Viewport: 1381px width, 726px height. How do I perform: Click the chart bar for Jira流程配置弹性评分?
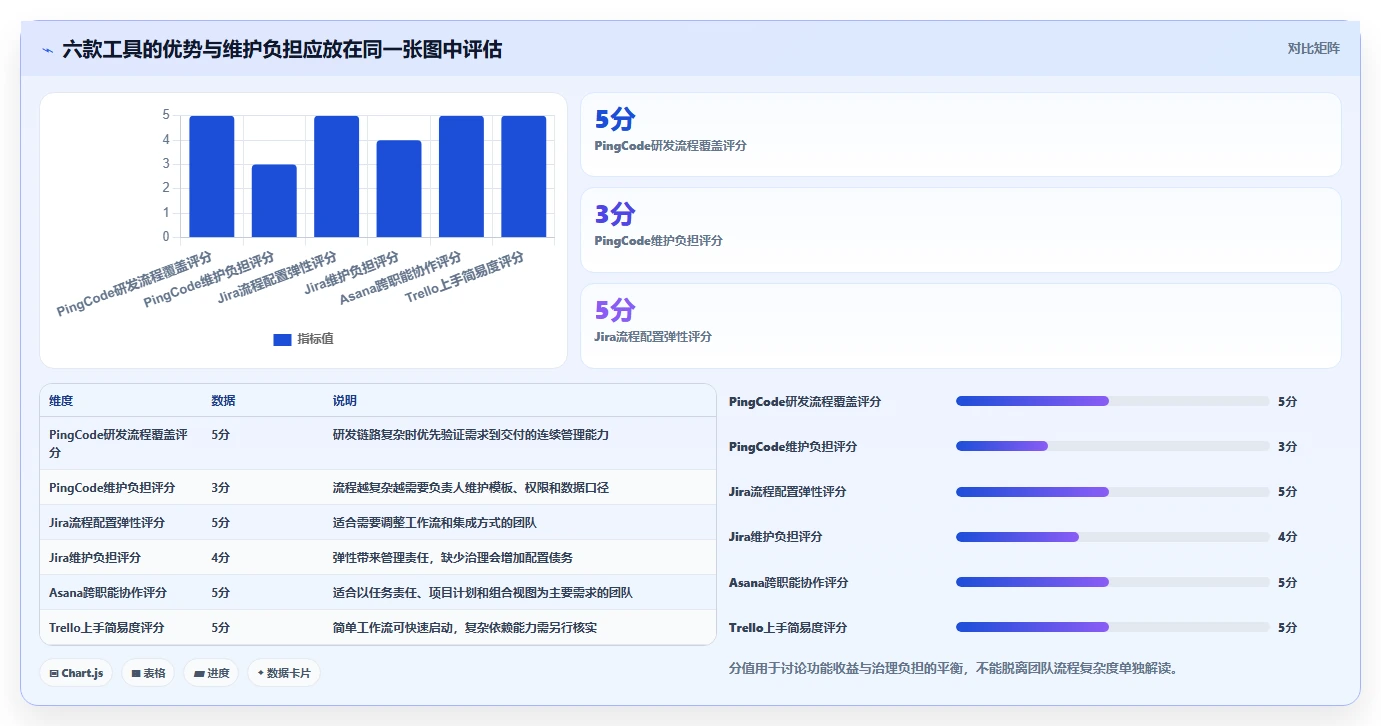(336, 177)
